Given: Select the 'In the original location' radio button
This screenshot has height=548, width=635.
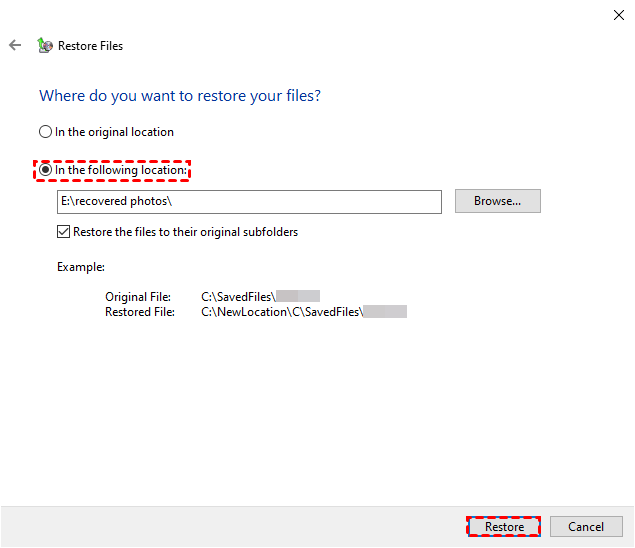Looking at the screenshot, I should [45, 132].
